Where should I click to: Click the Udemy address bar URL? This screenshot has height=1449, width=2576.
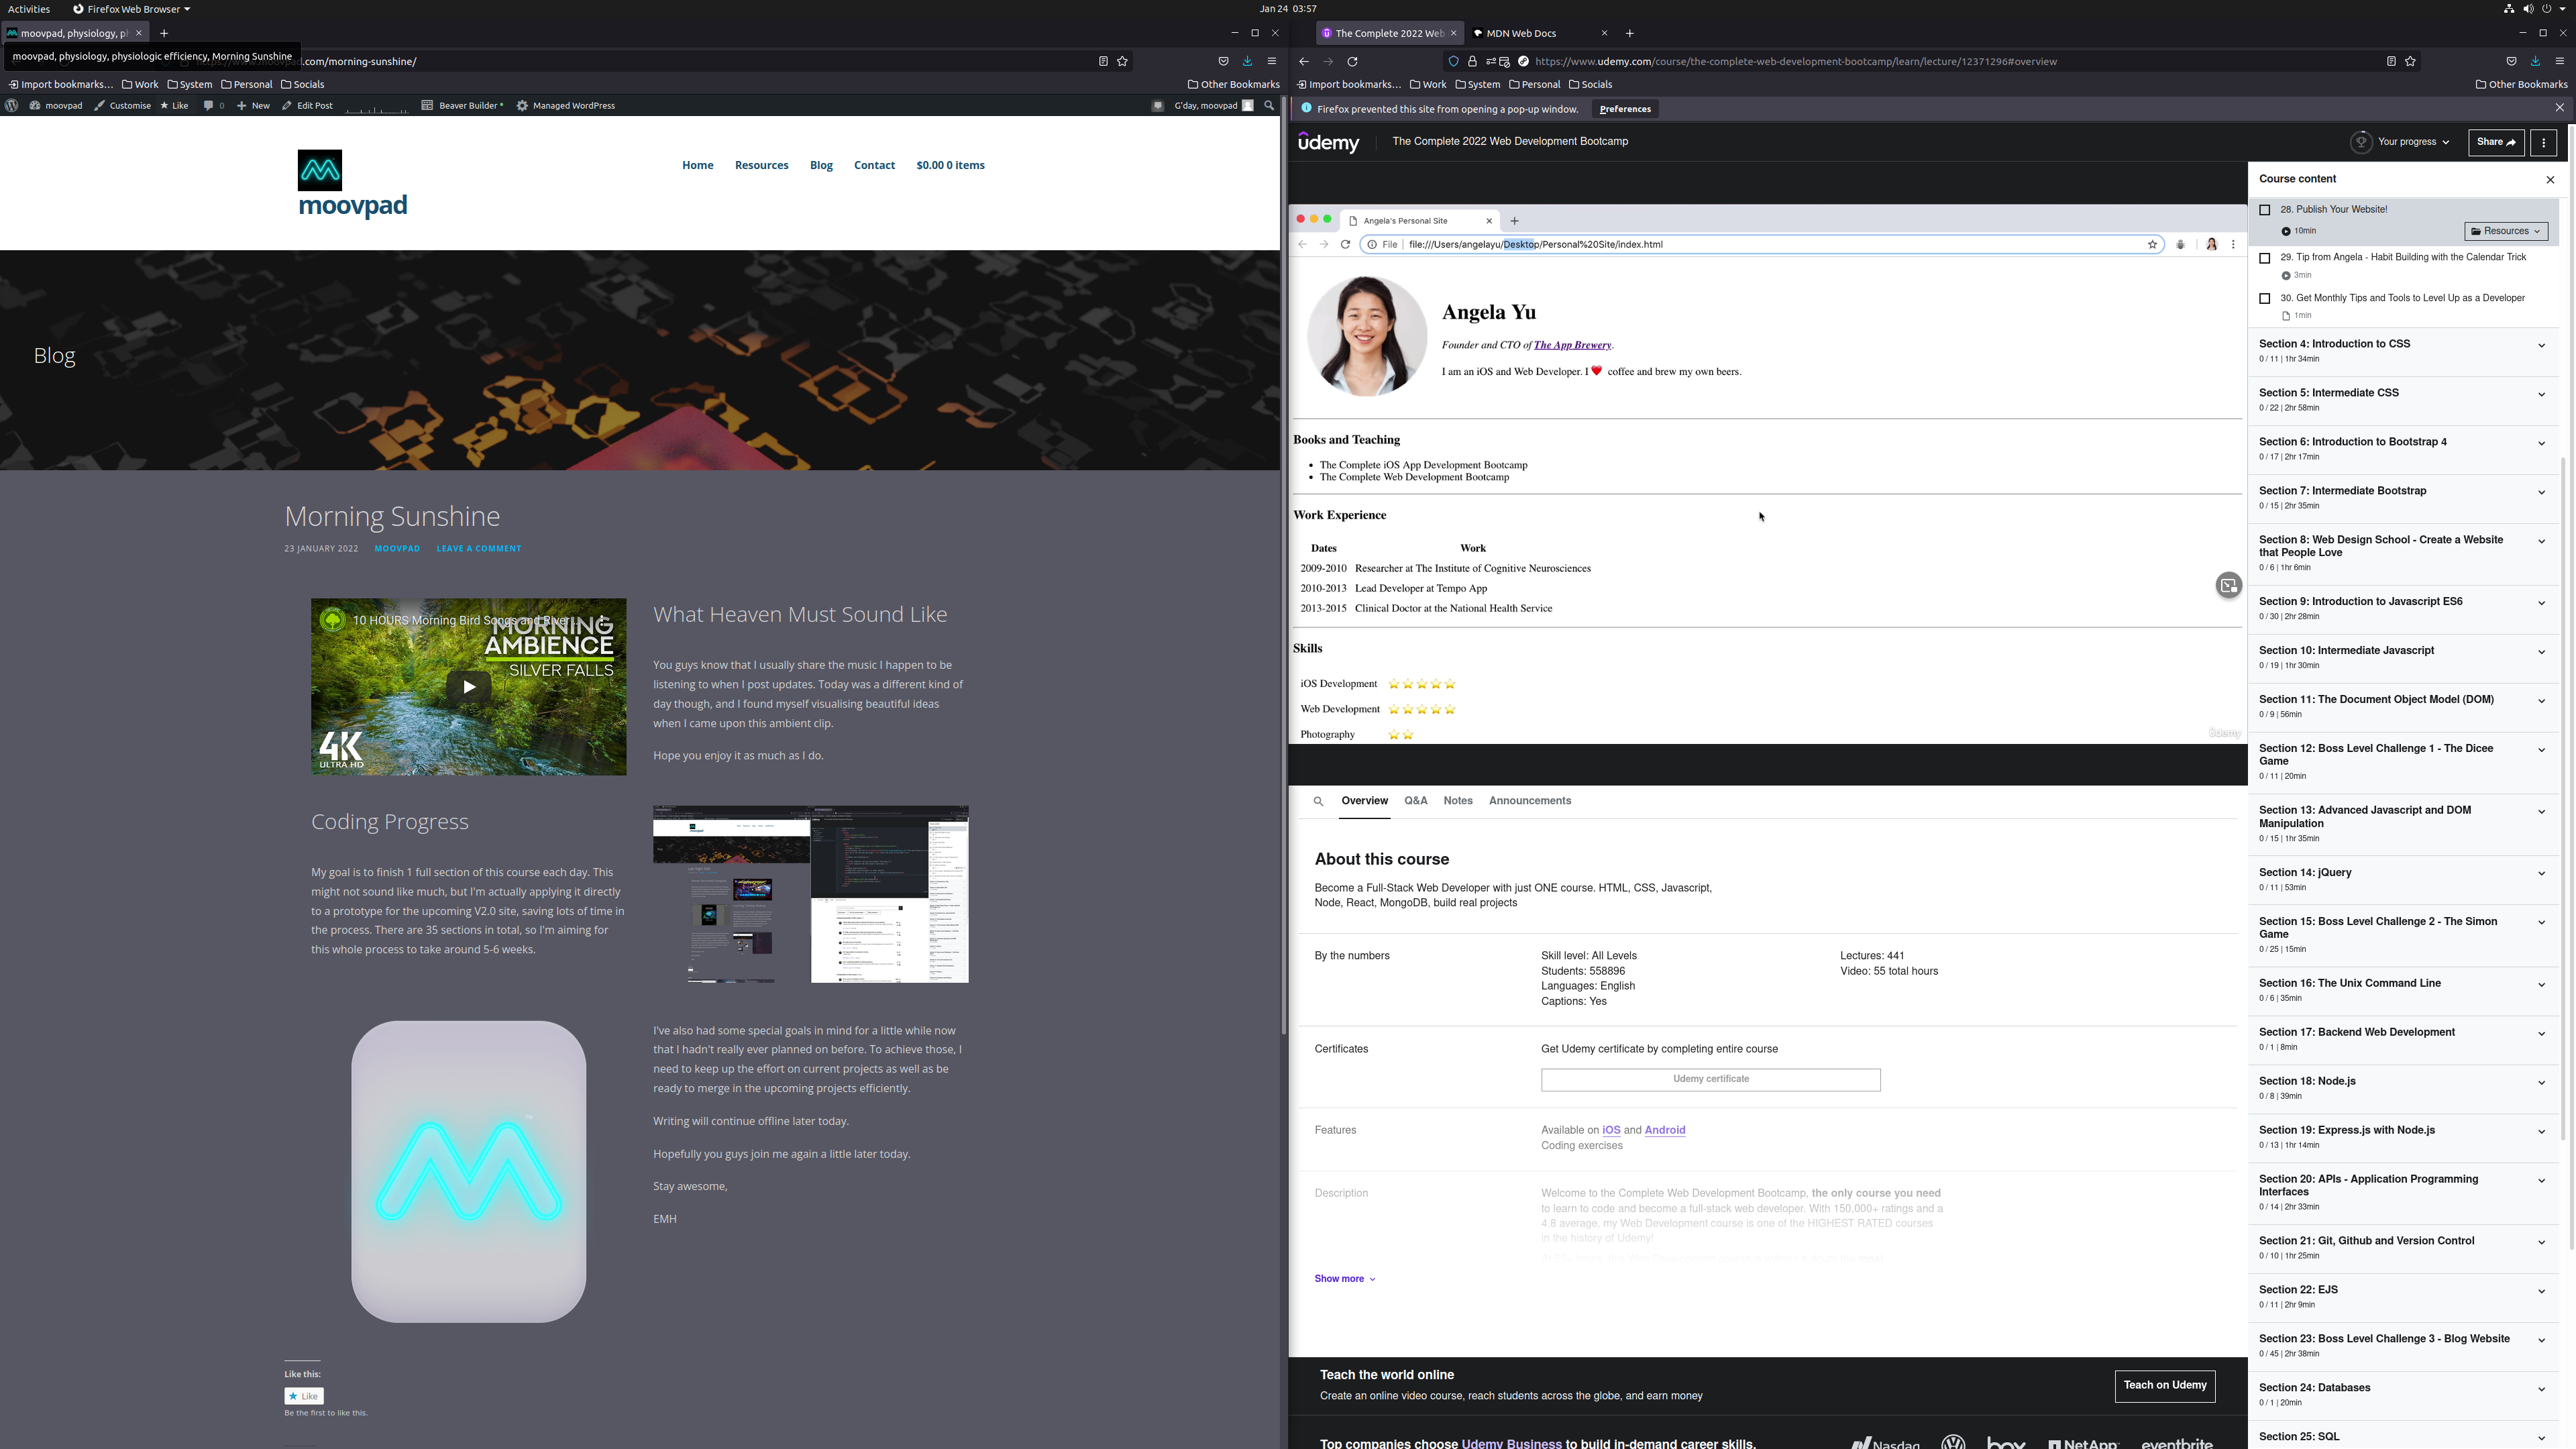(1795, 61)
